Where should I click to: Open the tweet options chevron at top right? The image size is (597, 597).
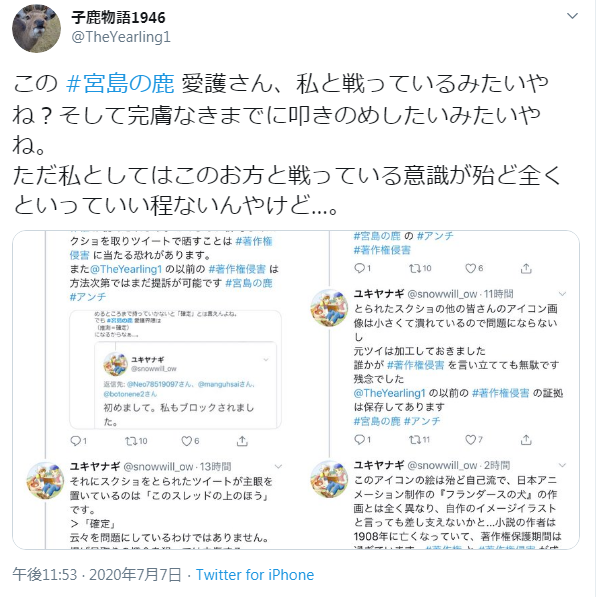coord(572,16)
